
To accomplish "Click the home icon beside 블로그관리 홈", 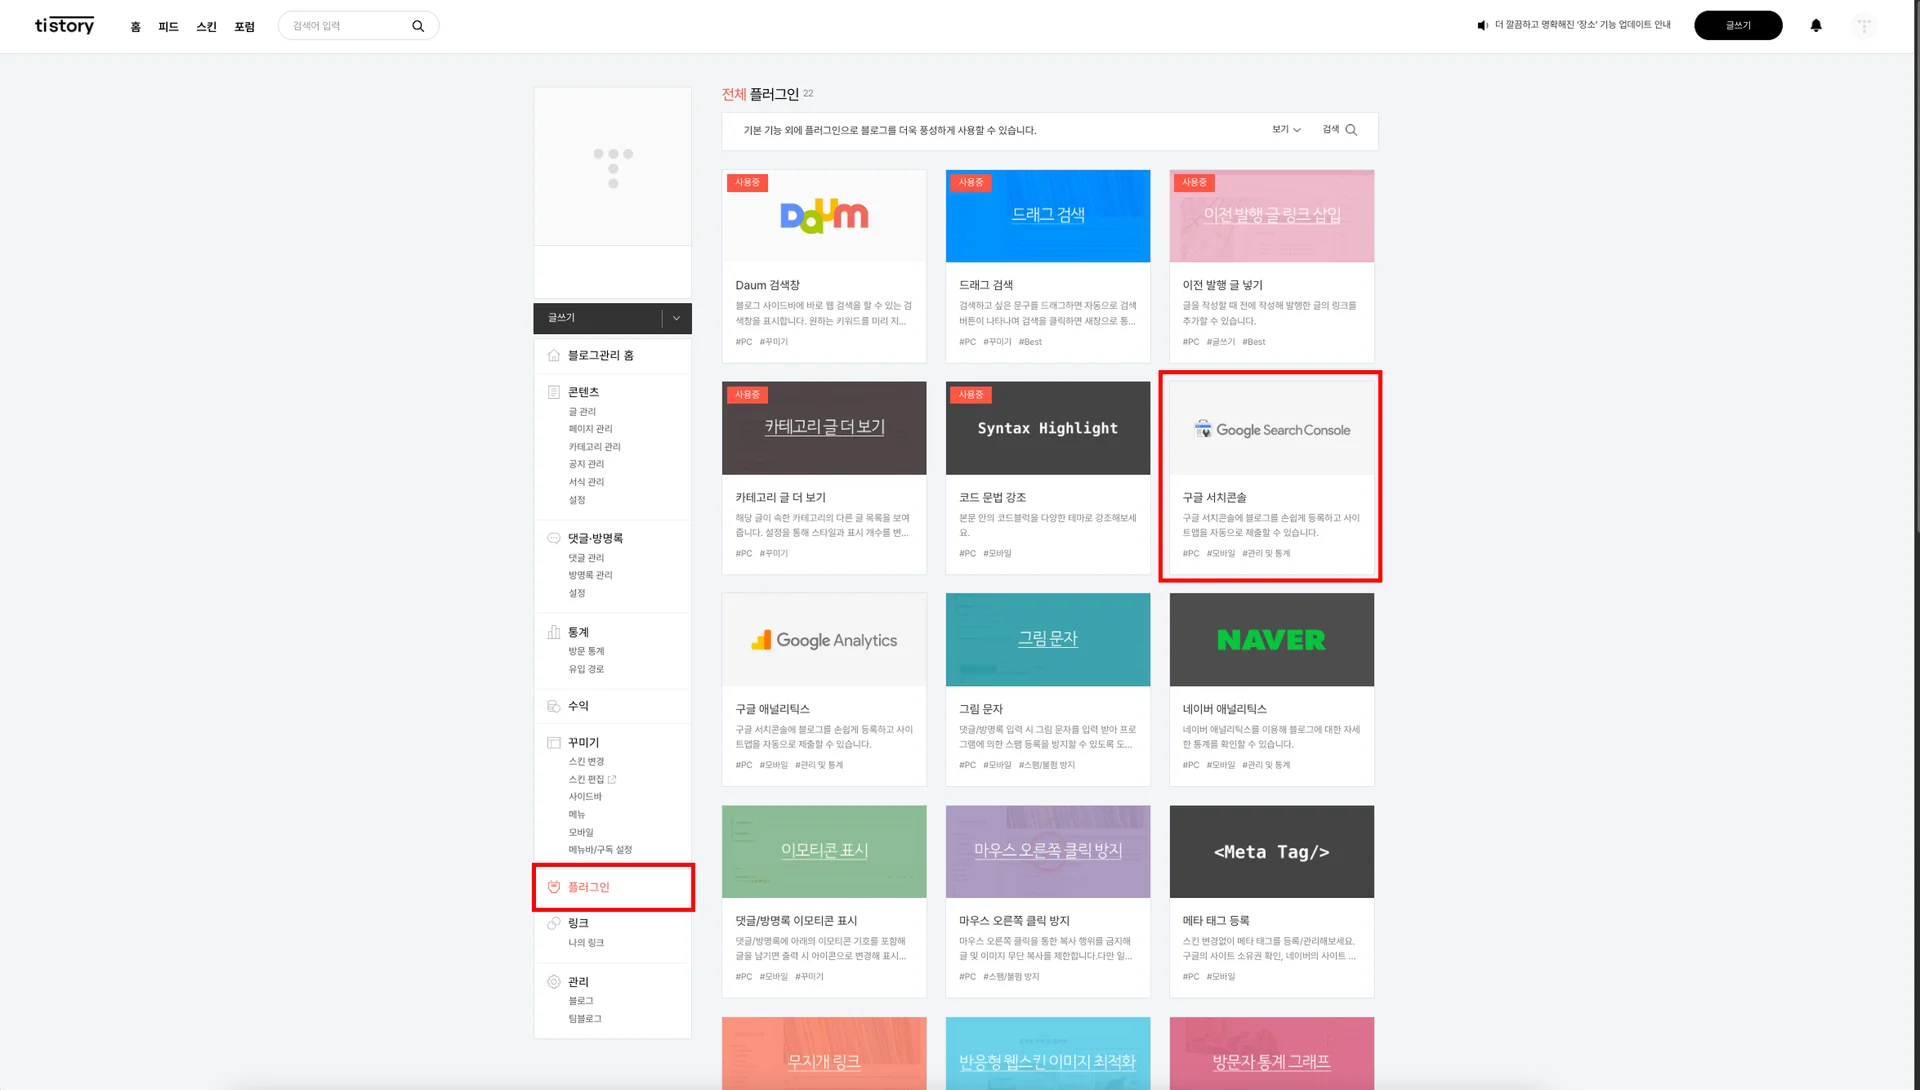I will click(x=554, y=356).
